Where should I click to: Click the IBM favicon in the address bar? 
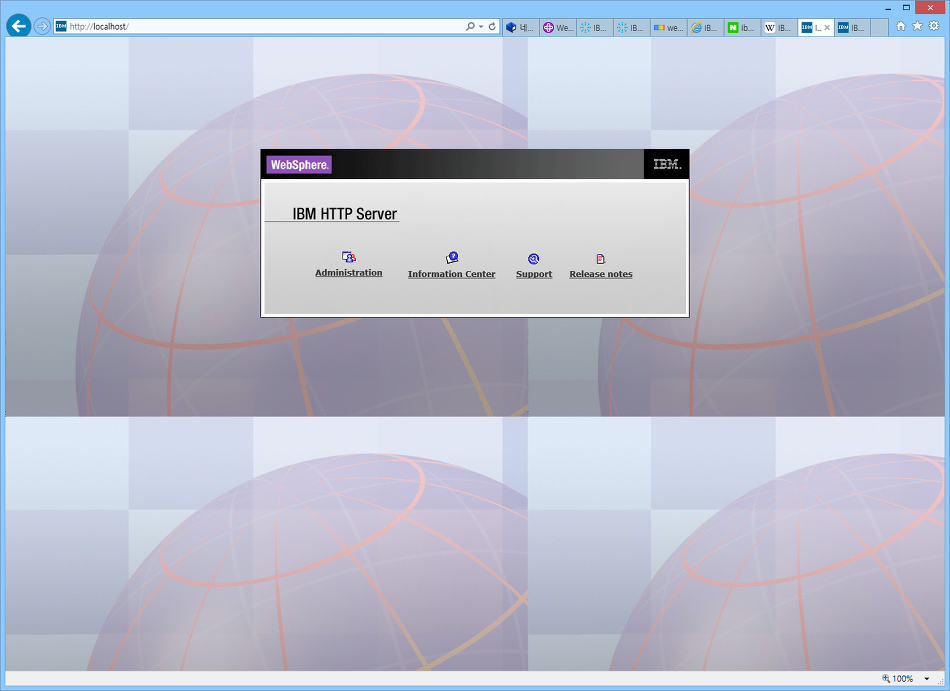61,27
